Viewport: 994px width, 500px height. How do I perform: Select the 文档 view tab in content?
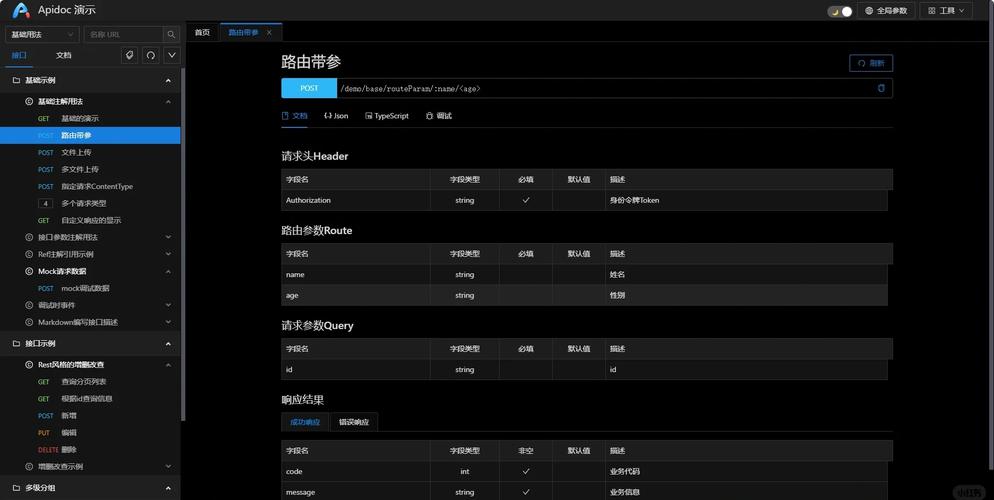[295, 116]
